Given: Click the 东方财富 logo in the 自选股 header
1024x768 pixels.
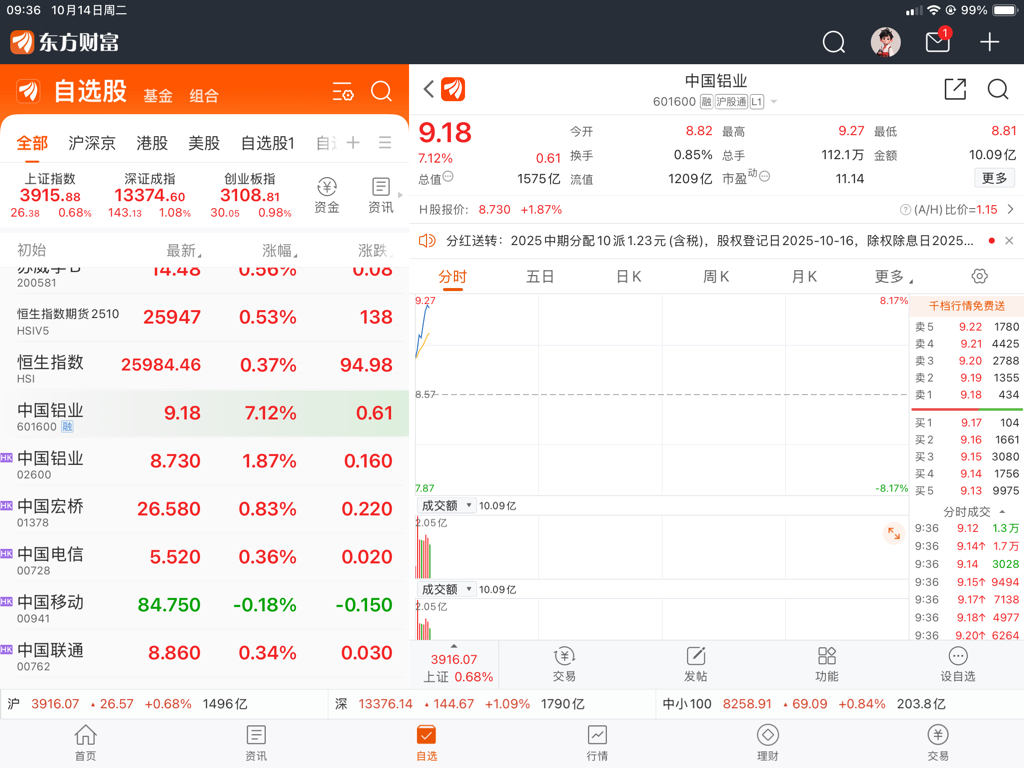Looking at the screenshot, I should [x=29, y=91].
